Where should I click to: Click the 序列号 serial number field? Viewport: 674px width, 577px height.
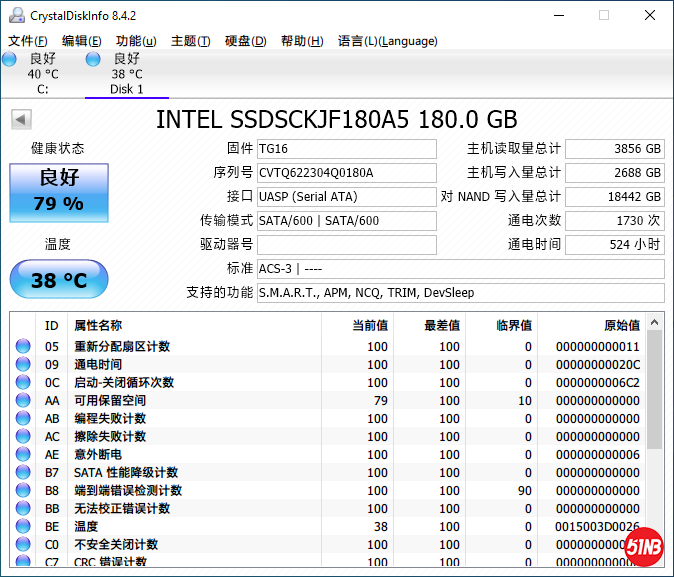[346, 173]
